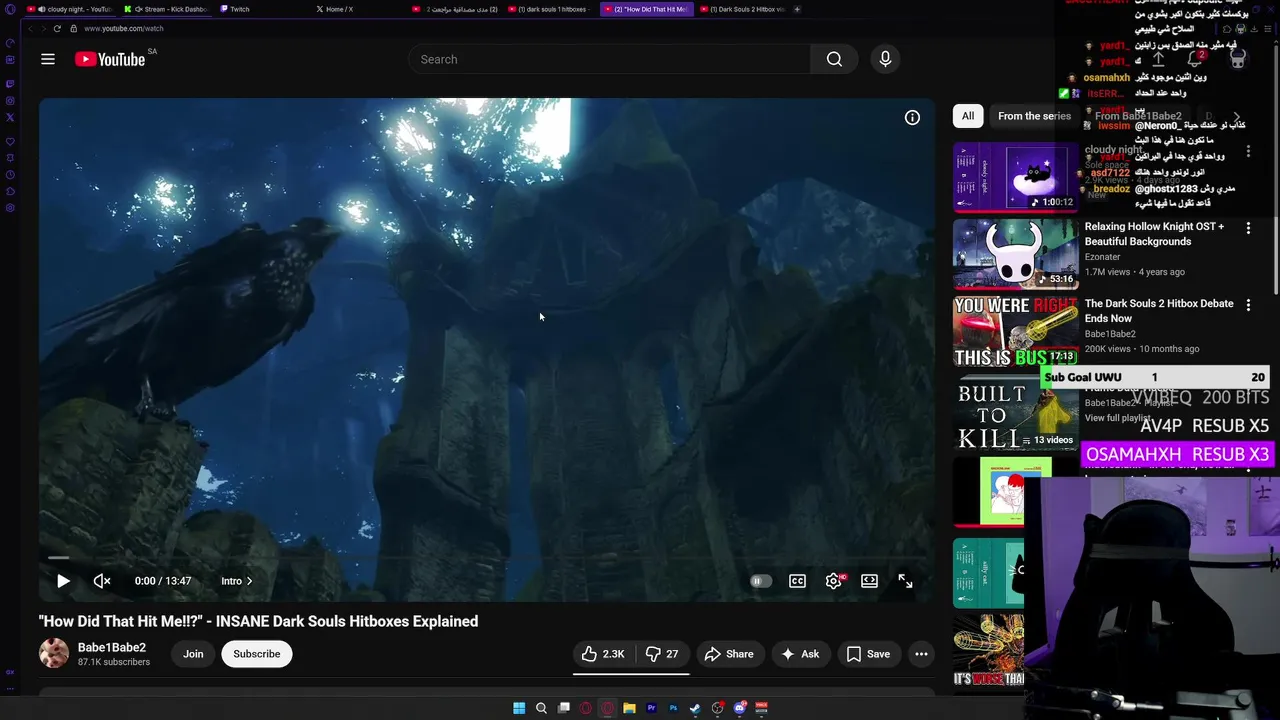Open Steam from taskbar
The image size is (1280, 720).
pyautogui.click(x=695, y=708)
